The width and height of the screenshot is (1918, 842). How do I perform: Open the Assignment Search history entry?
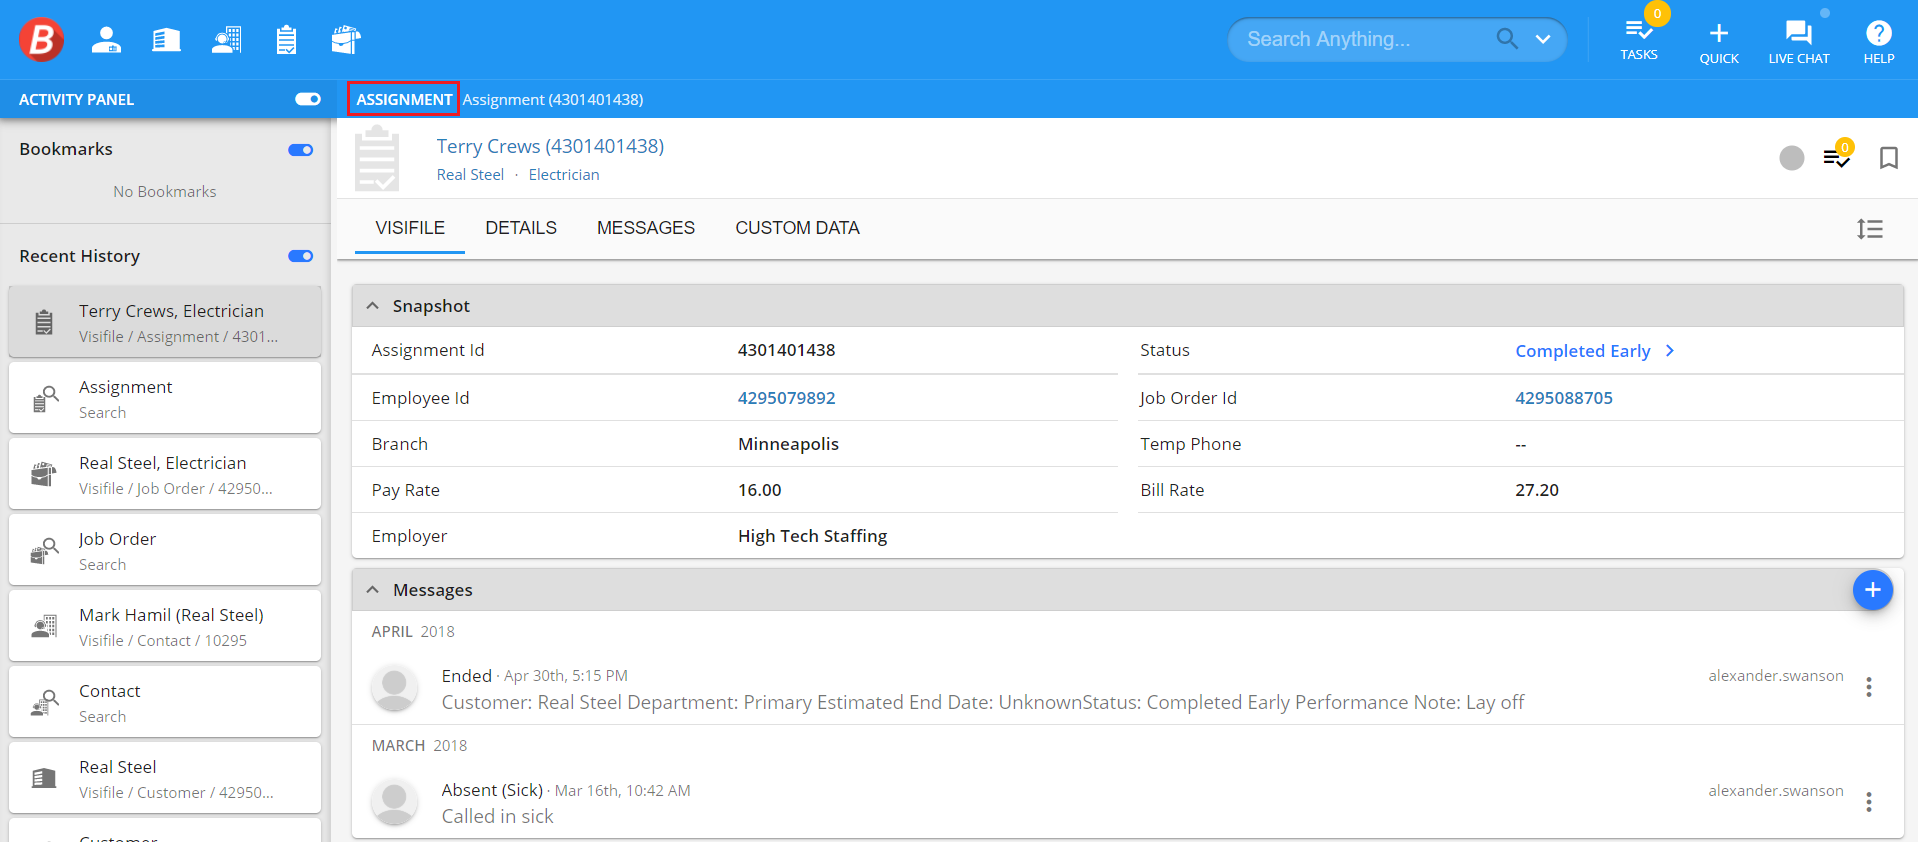pyautogui.click(x=165, y=398)
